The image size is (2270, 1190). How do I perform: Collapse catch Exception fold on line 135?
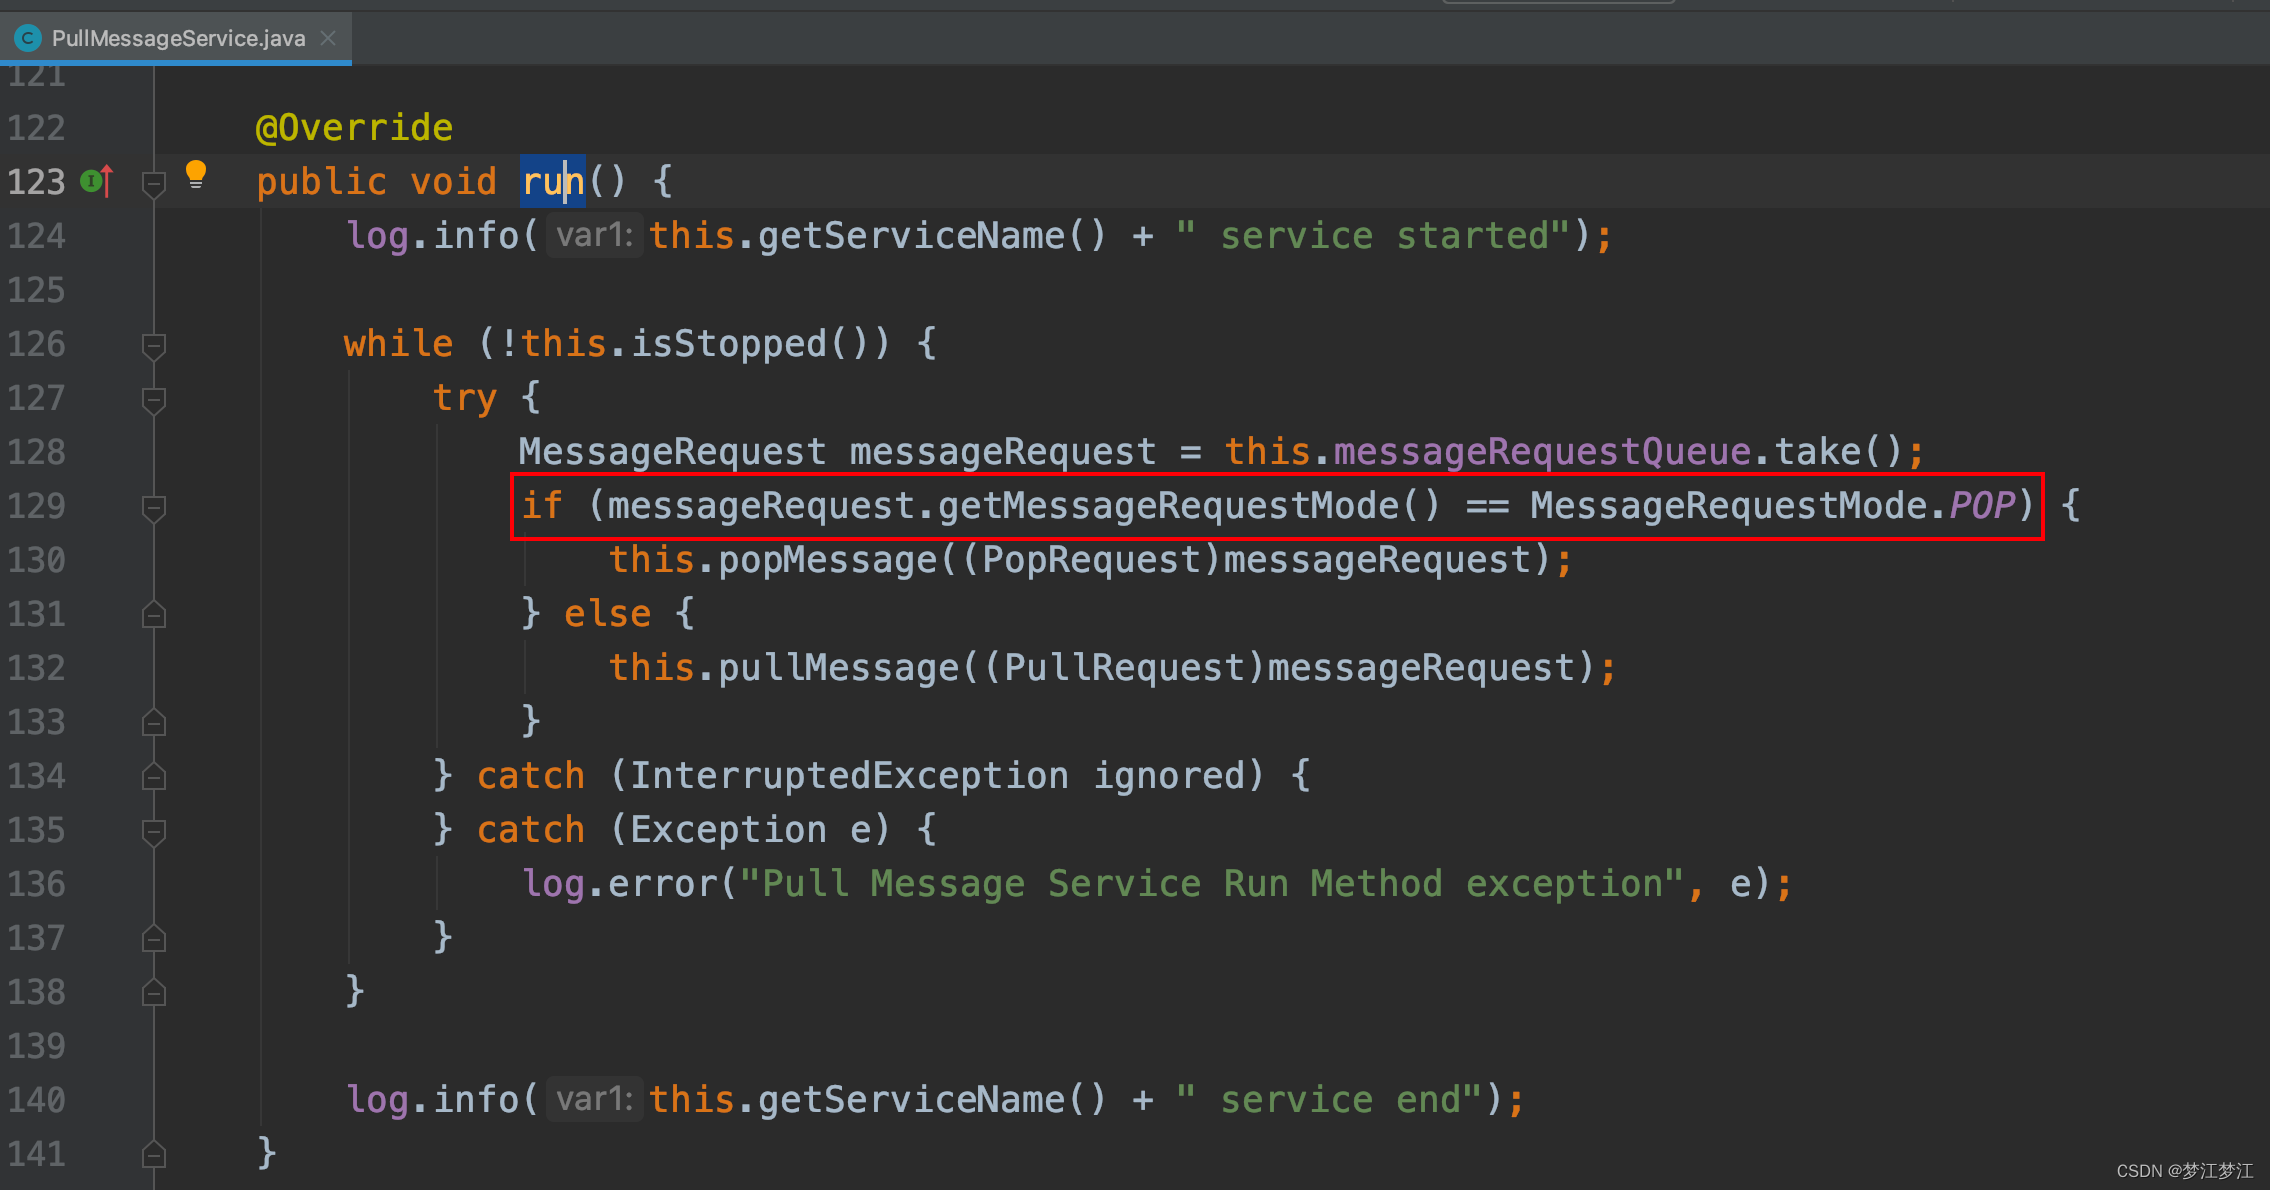coord(154,832)
